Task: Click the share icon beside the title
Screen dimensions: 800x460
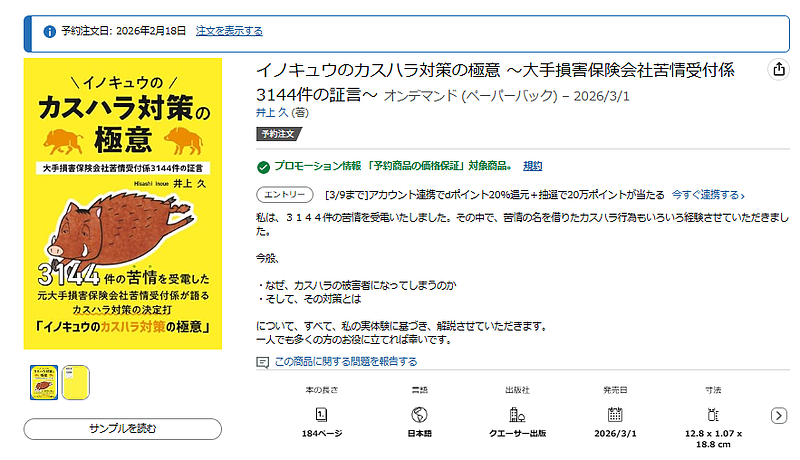Action: 779,69
